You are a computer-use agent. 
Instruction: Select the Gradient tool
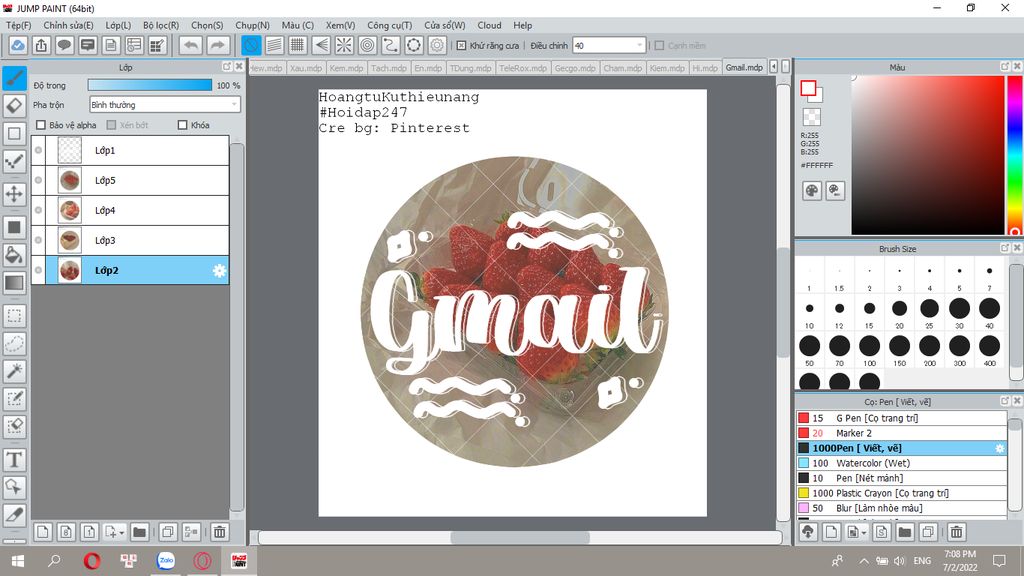14,283
